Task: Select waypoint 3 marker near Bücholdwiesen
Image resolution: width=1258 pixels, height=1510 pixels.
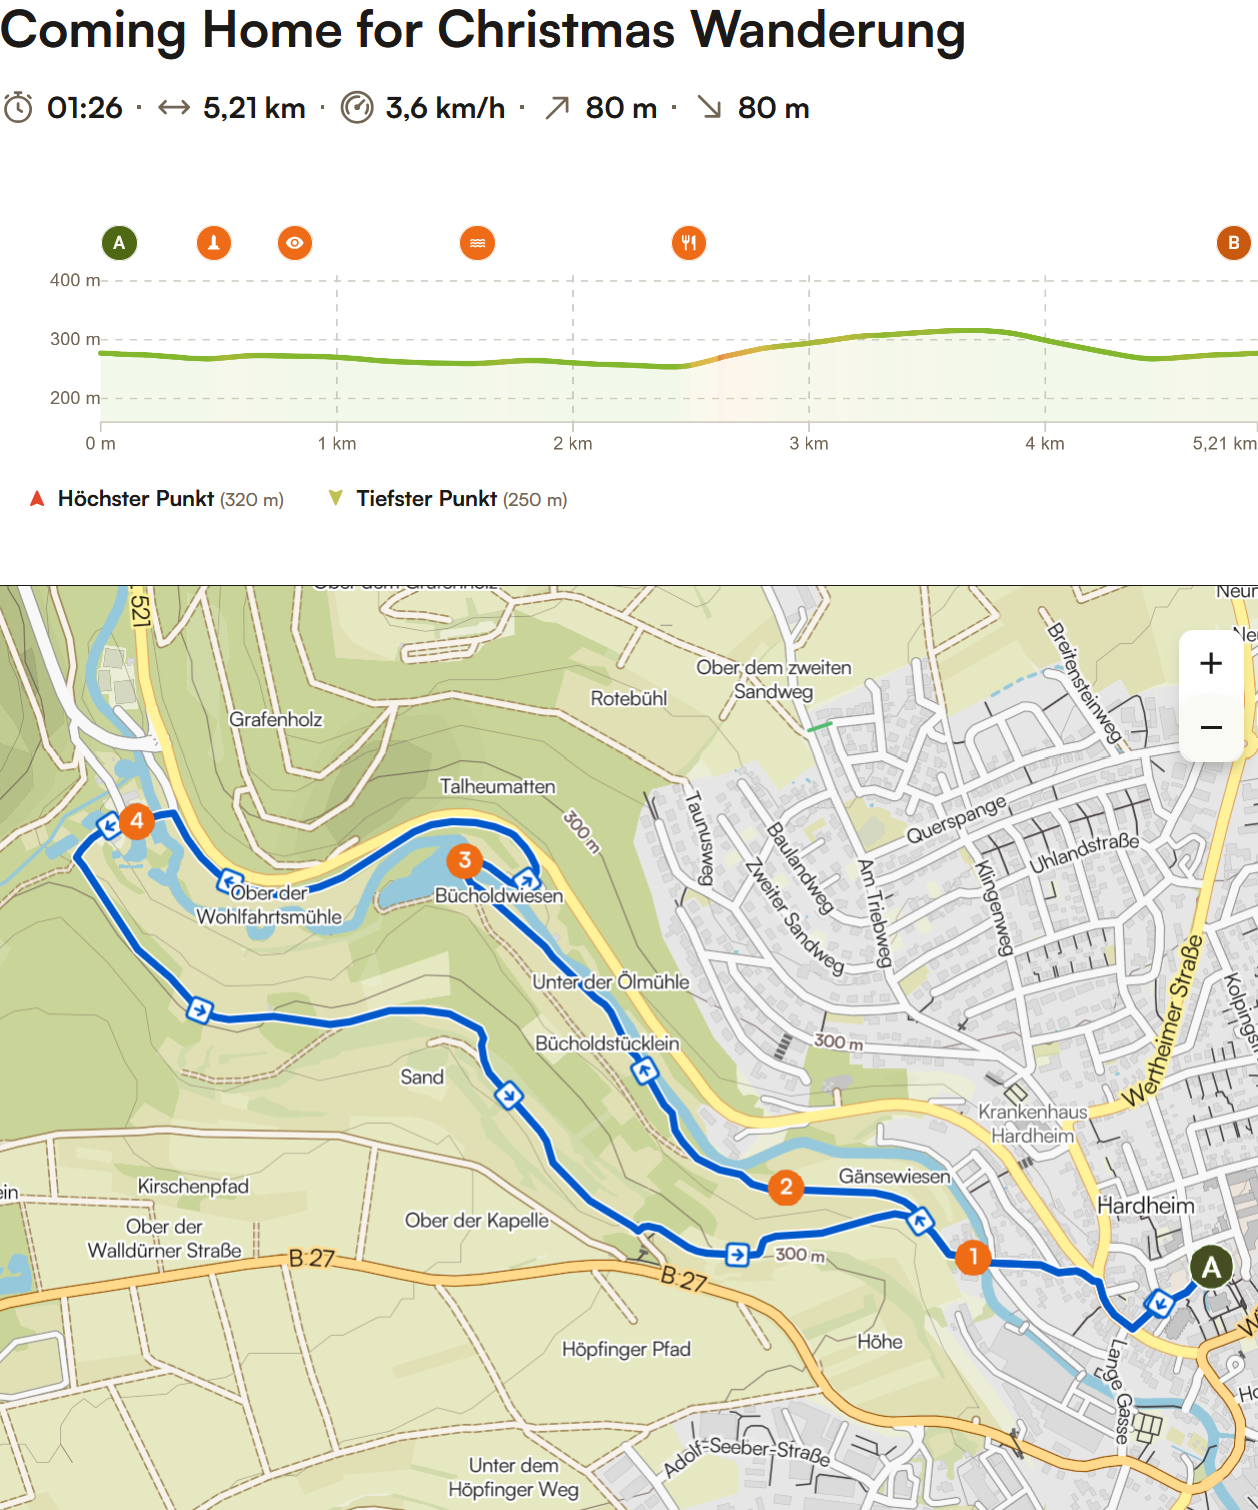Action: pyautogui.click(x=464, y=860)
